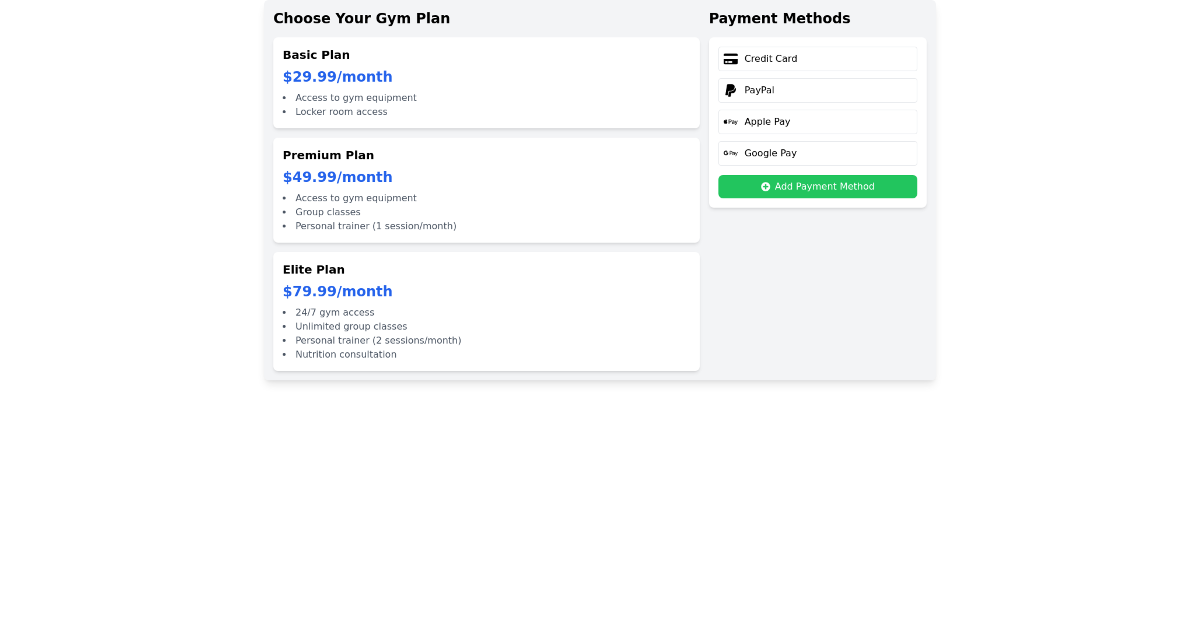Click the plus icon on Add Payment Method
Image resolution: width=1200 pixels, height=630 pixels.
coord(765,186)
